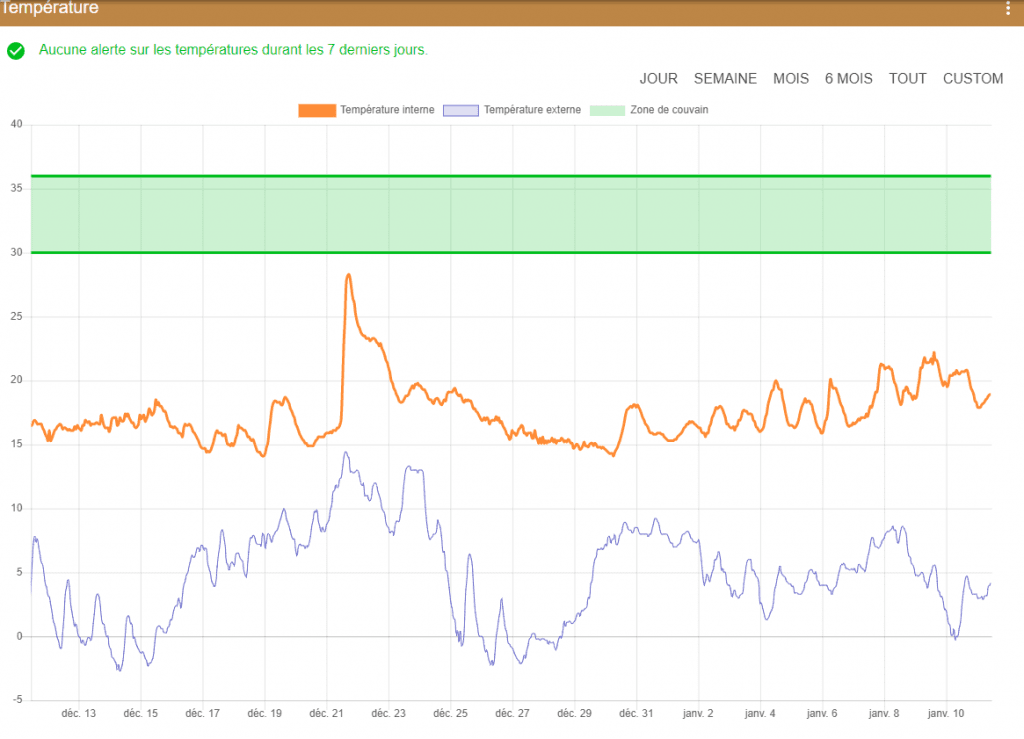Click the janv. 10 axis label
The height and width of the screenshot is (739, 1024).
click(946, 714)
